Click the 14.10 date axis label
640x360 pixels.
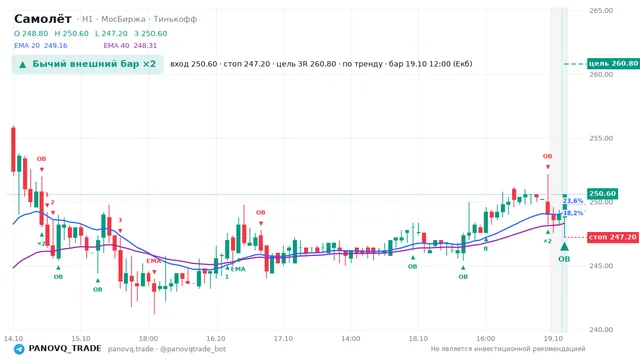(13, 339)
